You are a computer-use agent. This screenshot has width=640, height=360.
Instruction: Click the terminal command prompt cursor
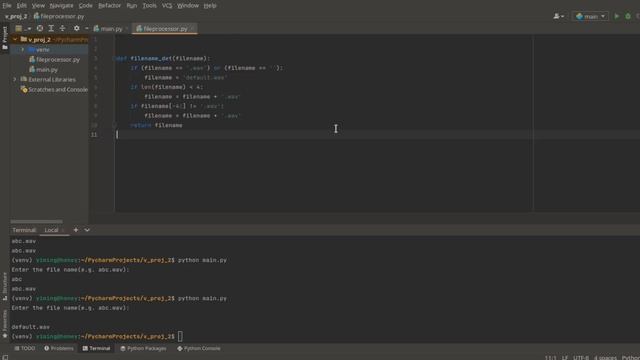[180, 337]
